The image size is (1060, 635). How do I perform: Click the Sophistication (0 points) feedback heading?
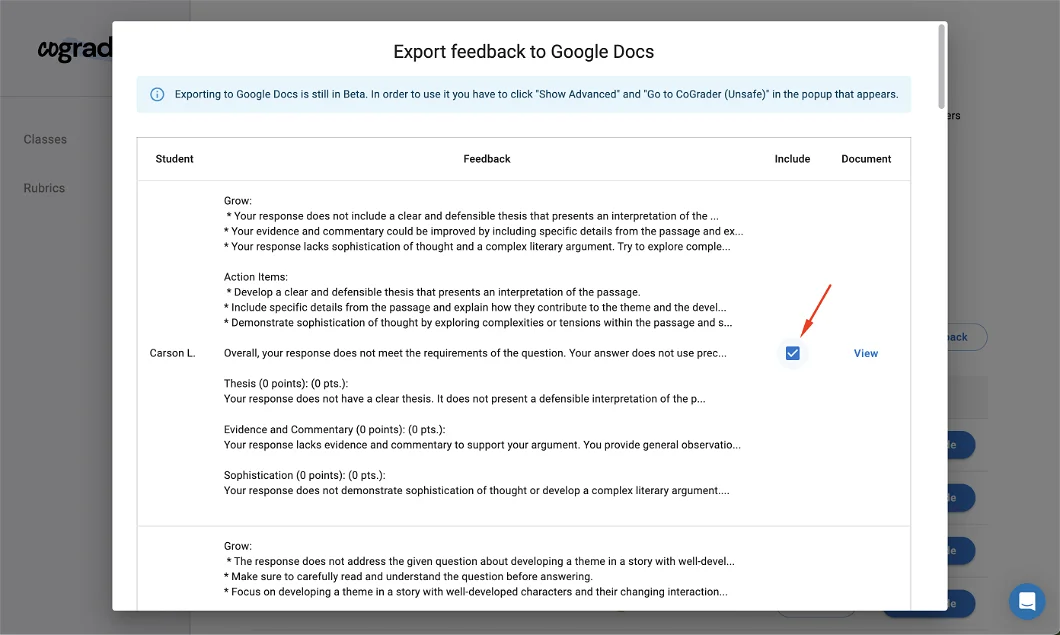coord(304,475)
